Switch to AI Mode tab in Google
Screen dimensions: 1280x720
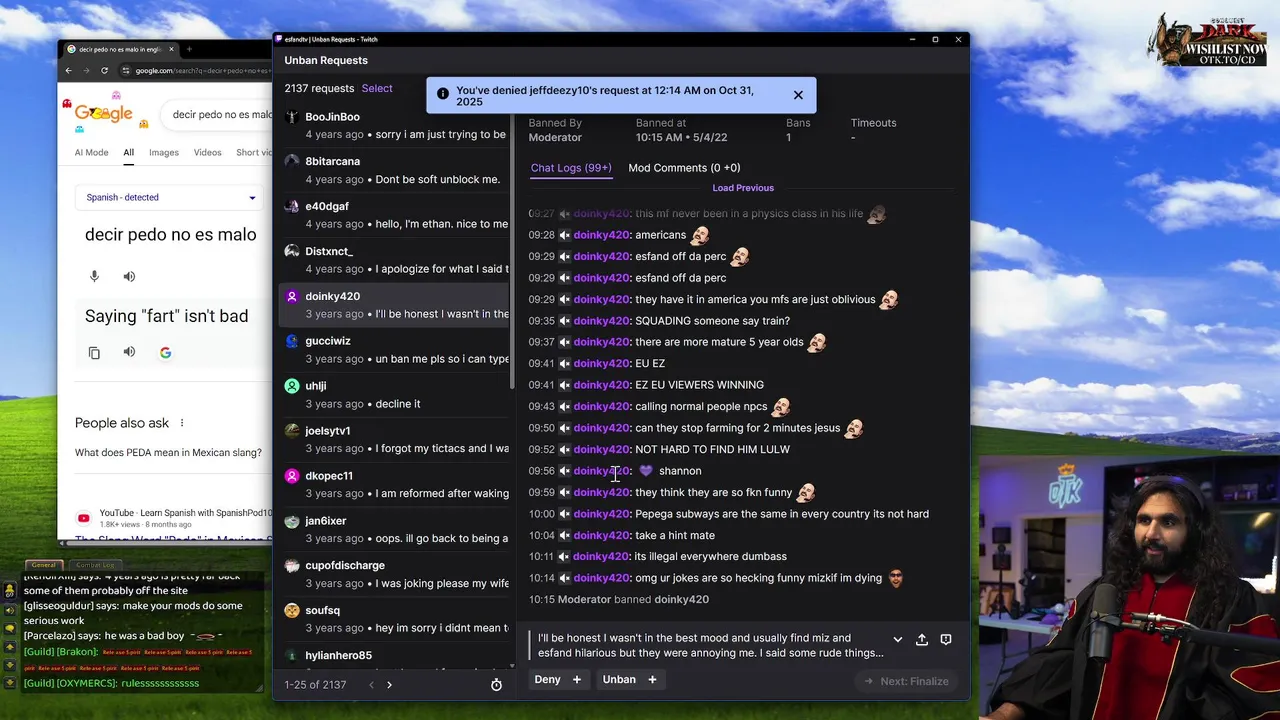(91, 153)
